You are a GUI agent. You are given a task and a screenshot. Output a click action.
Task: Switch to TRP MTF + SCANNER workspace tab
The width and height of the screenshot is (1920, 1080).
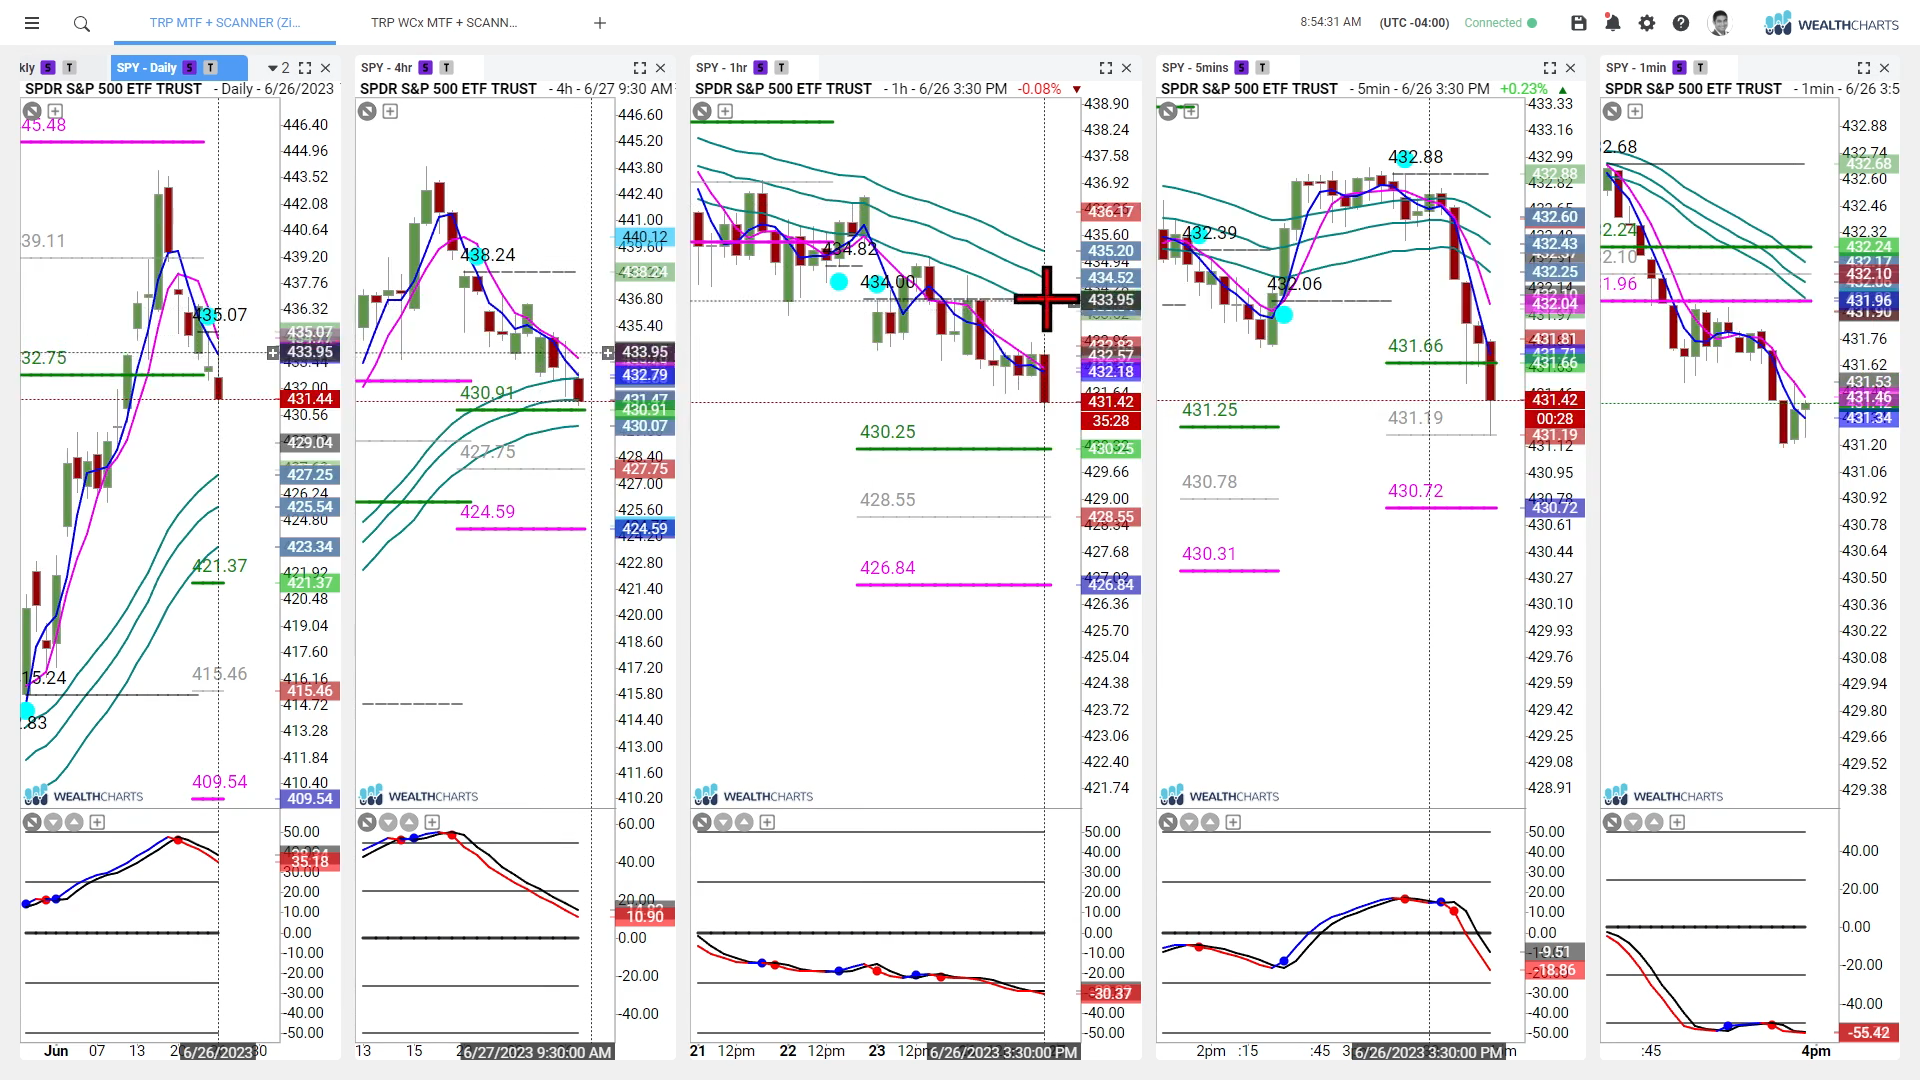click(225, 23)
